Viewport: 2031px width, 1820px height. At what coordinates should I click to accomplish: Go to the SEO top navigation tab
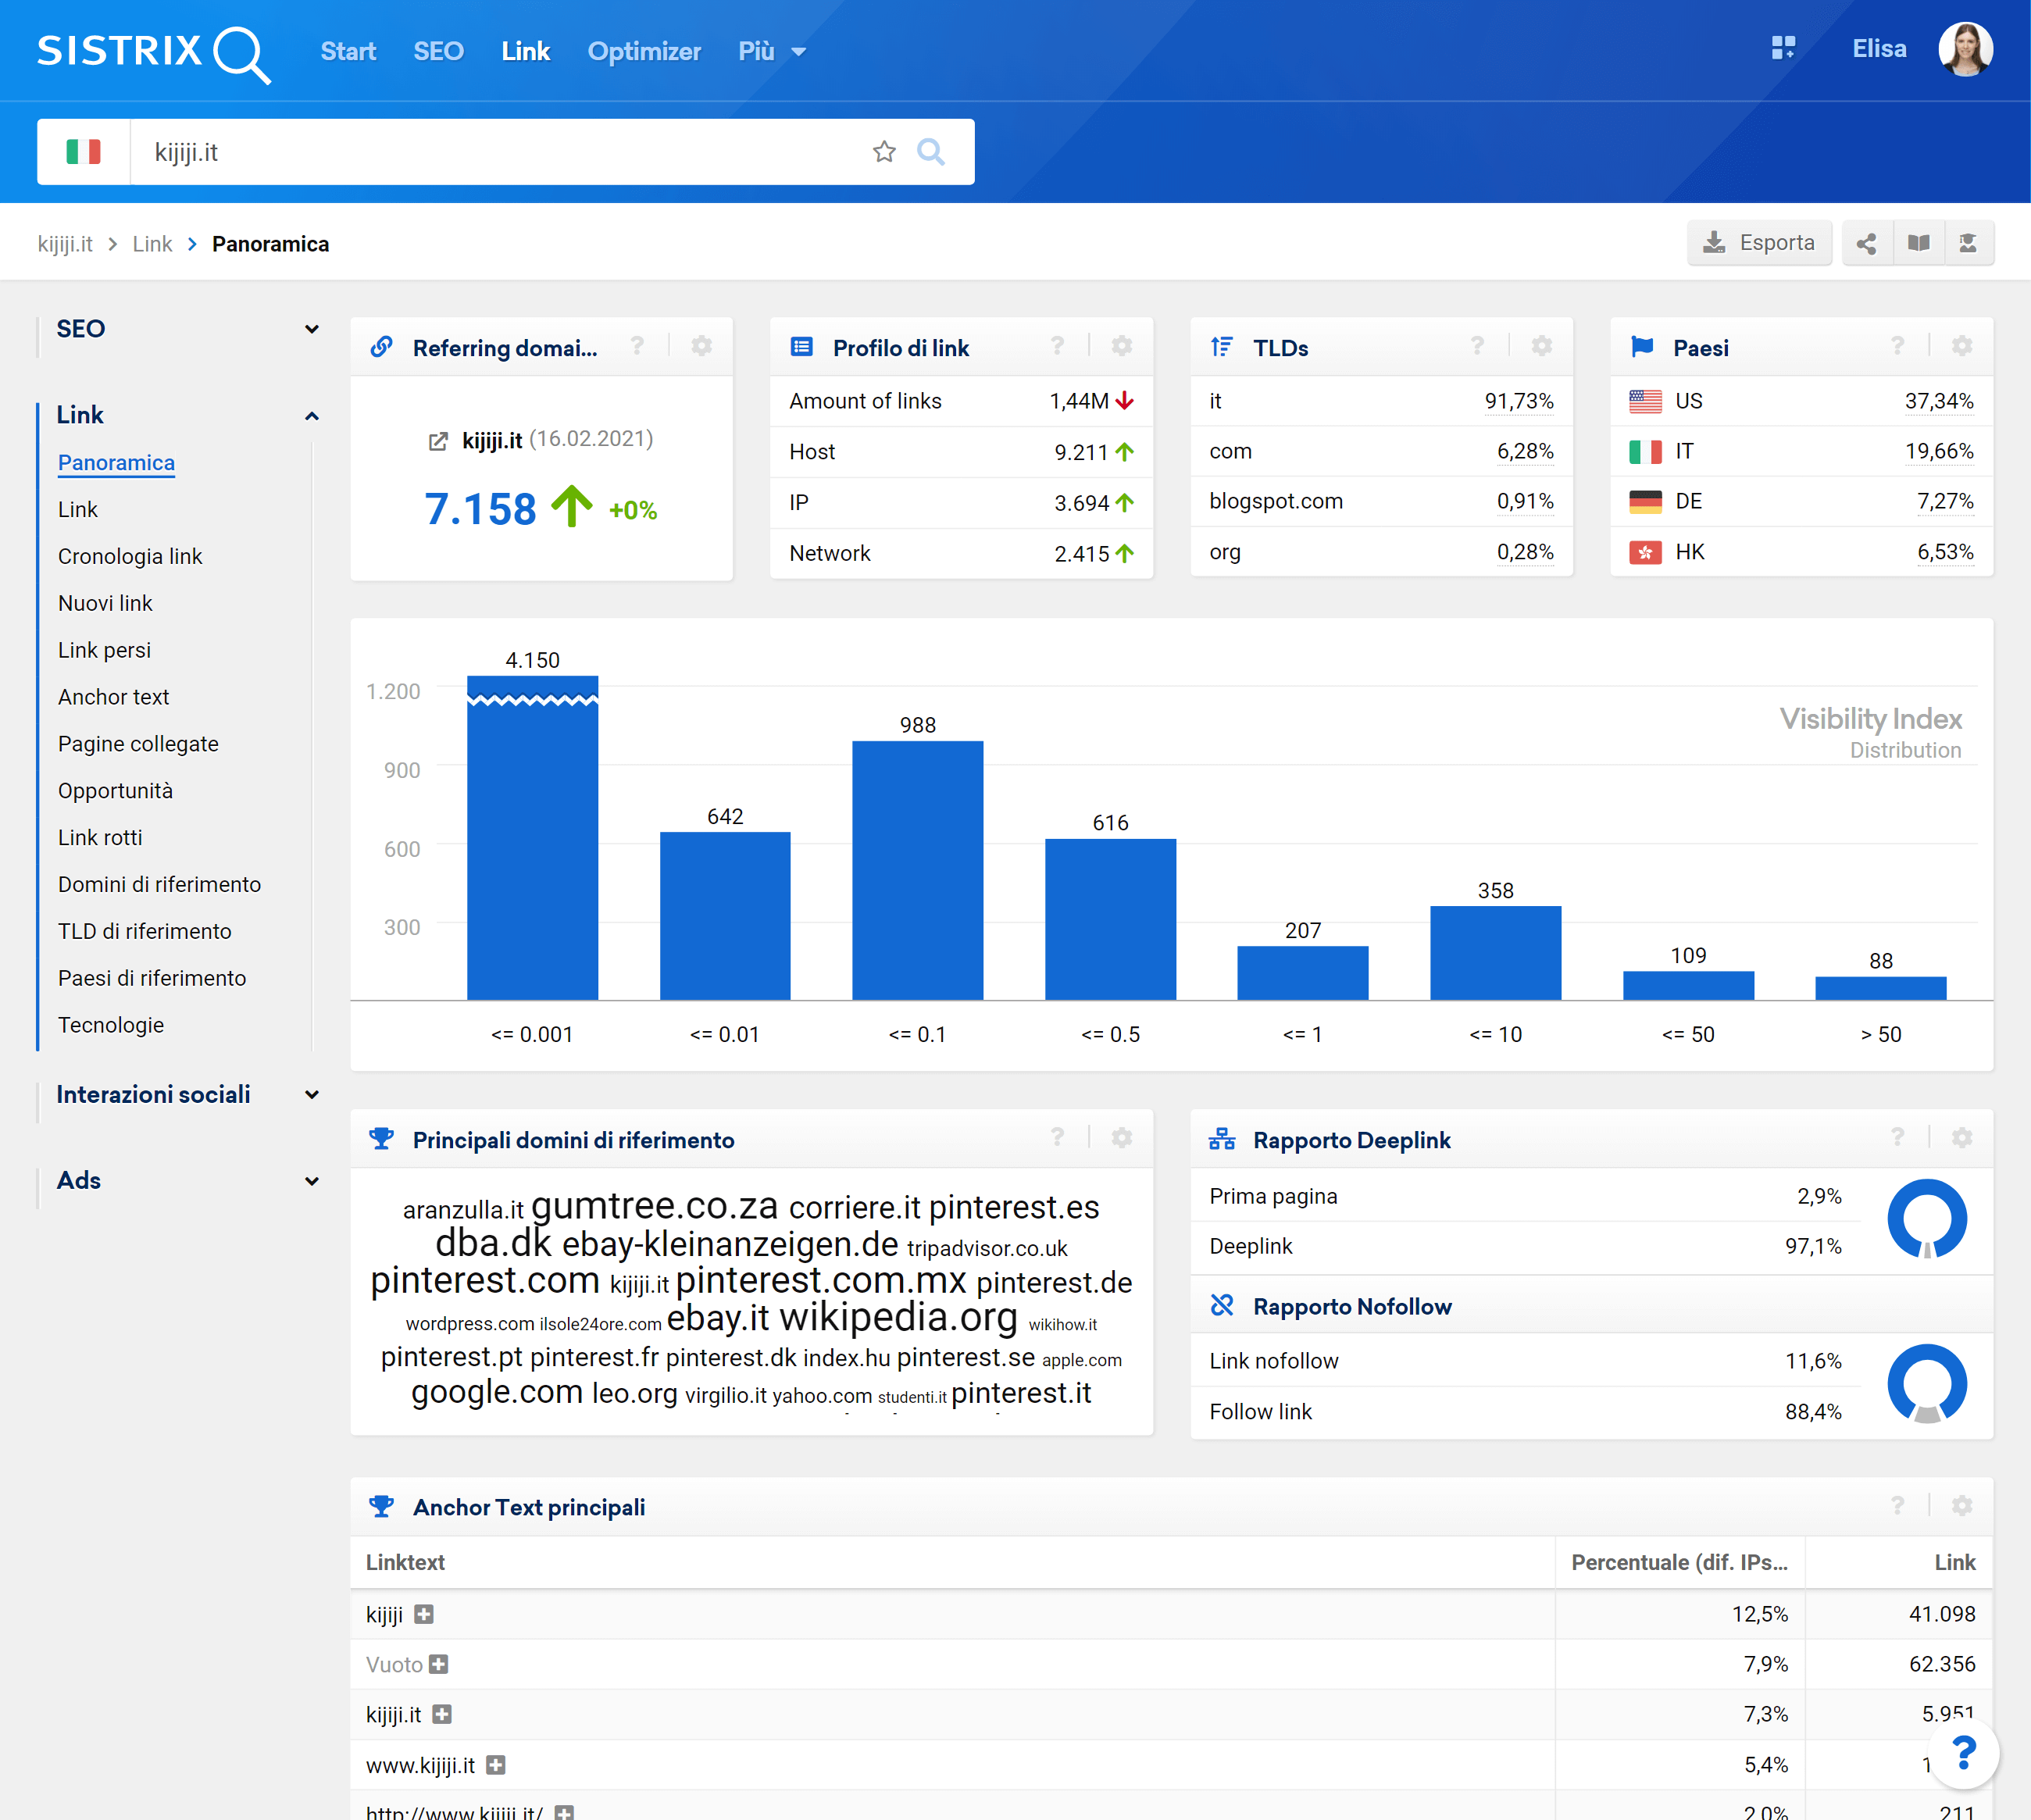438,51
